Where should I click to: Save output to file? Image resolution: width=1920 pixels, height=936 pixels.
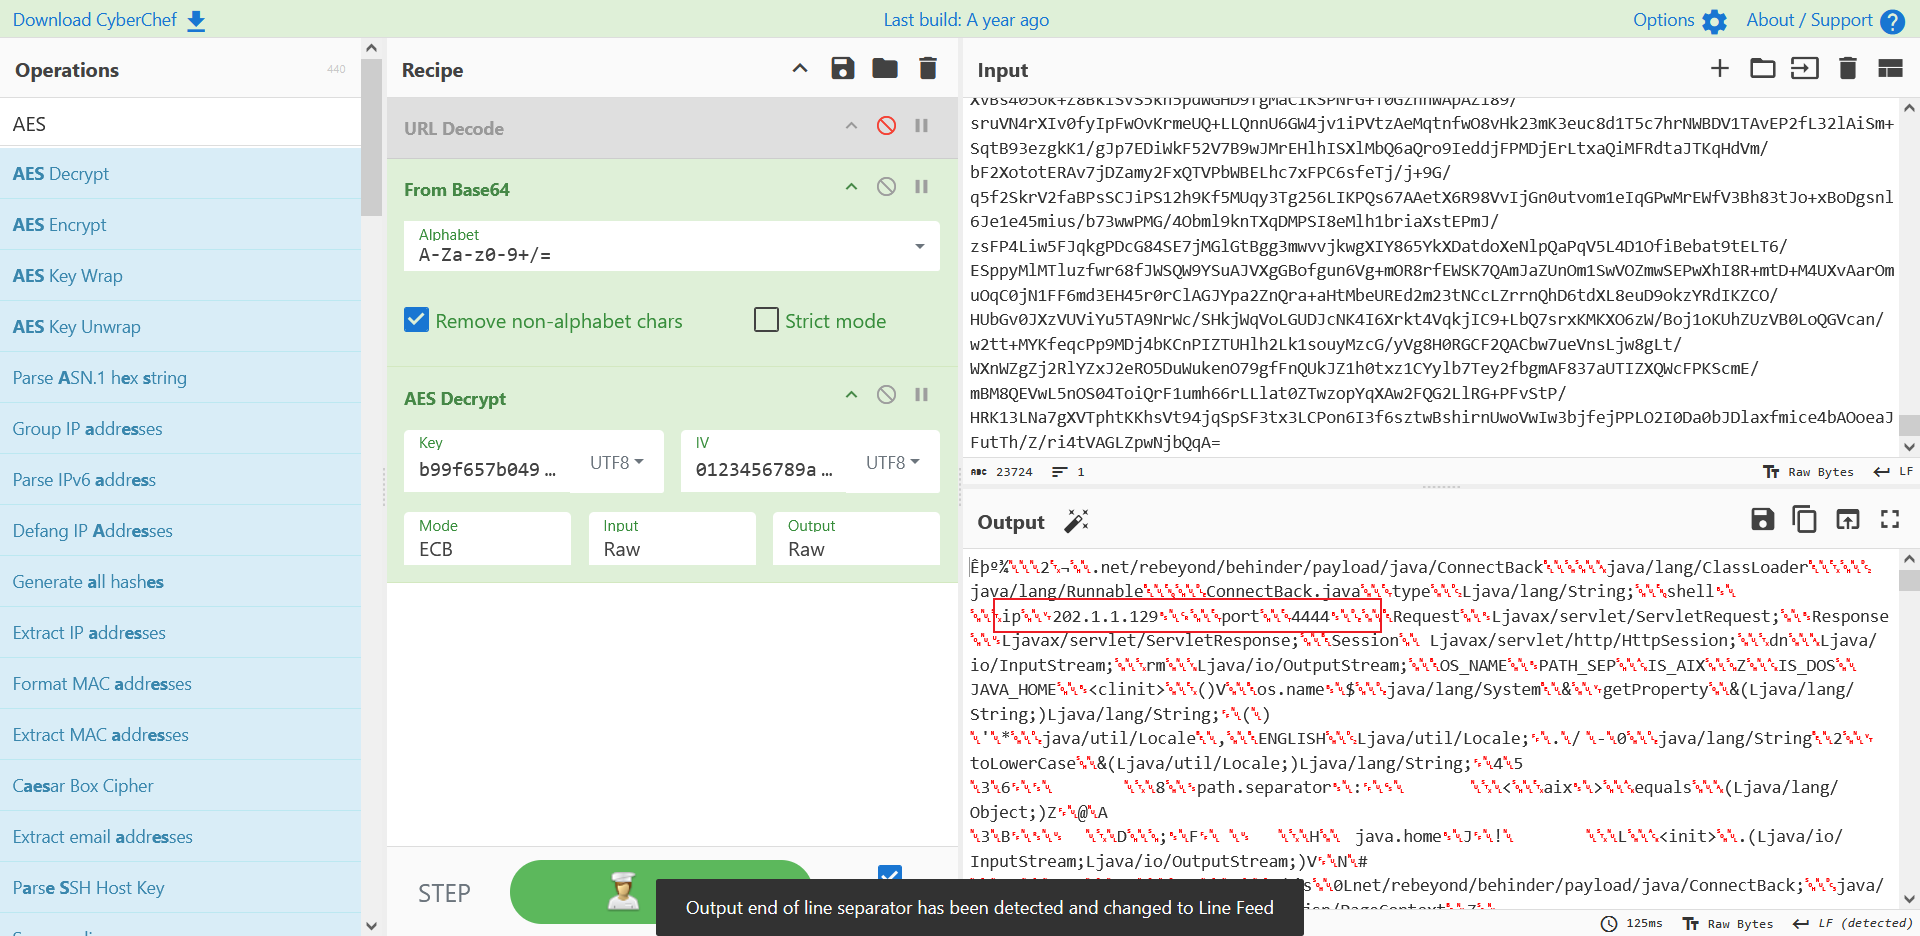(1763, 519)
